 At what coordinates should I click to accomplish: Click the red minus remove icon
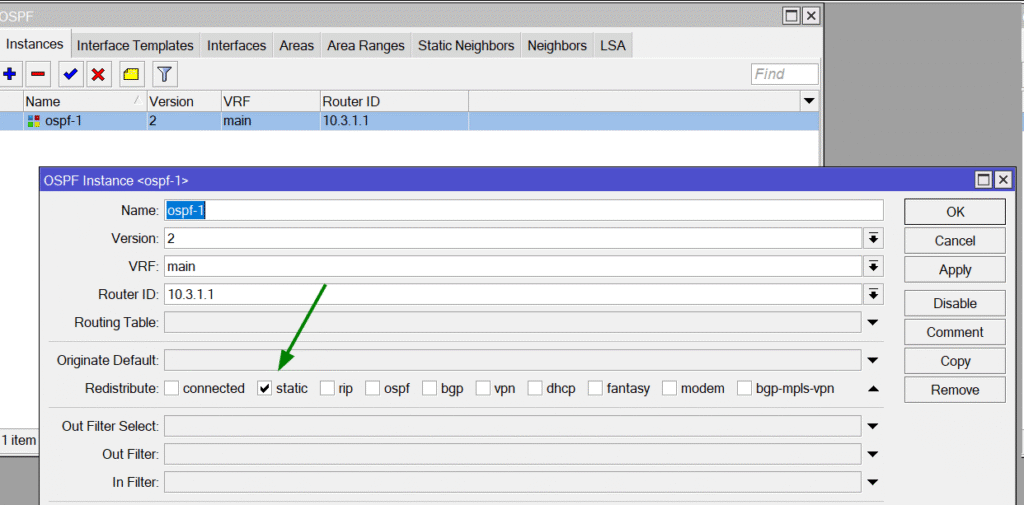coord(38,74)
